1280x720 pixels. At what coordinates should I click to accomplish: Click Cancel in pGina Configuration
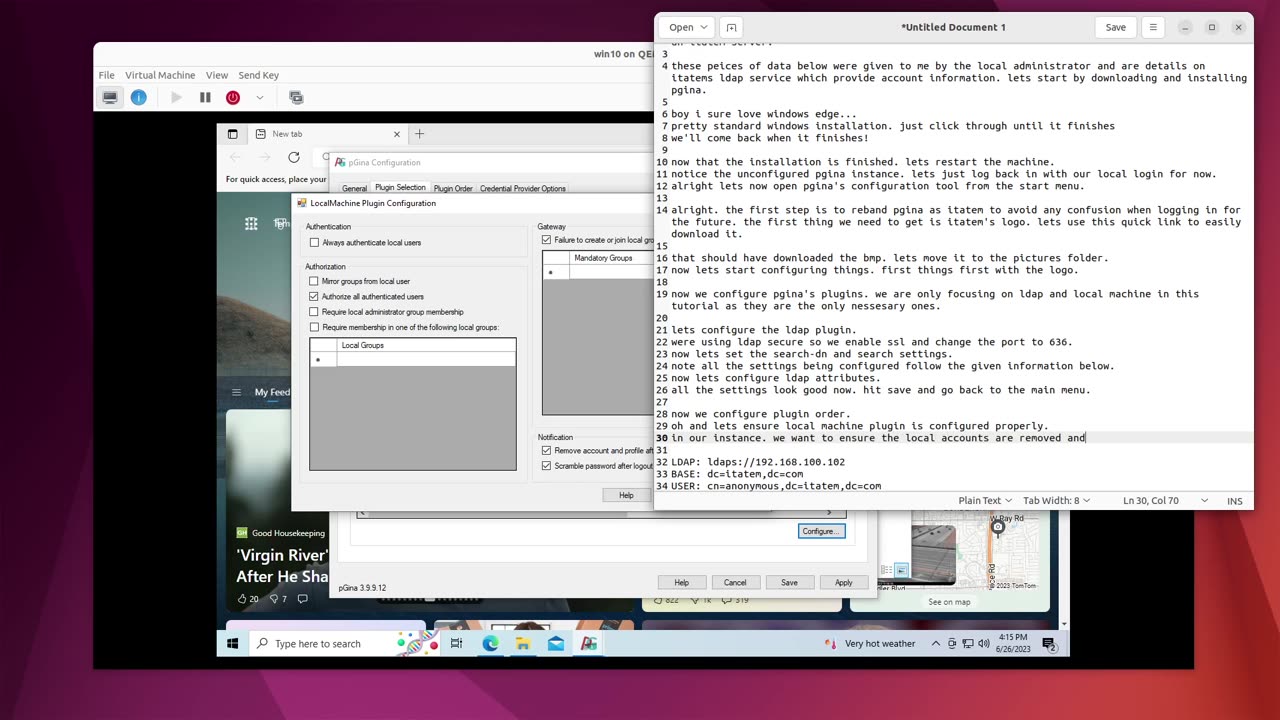[735, 582]
